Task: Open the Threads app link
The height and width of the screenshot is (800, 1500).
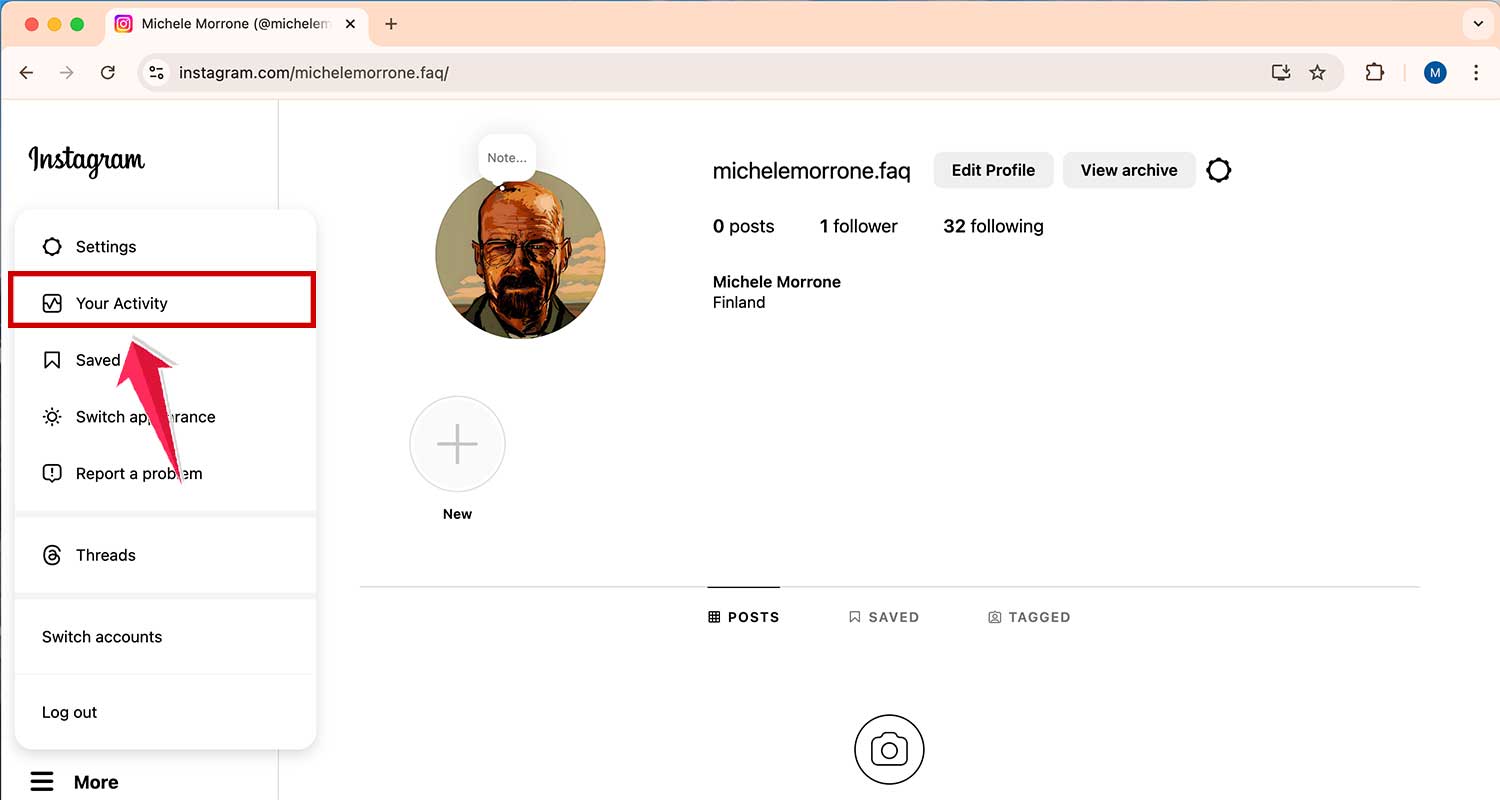Action: [x=105, y=555]
